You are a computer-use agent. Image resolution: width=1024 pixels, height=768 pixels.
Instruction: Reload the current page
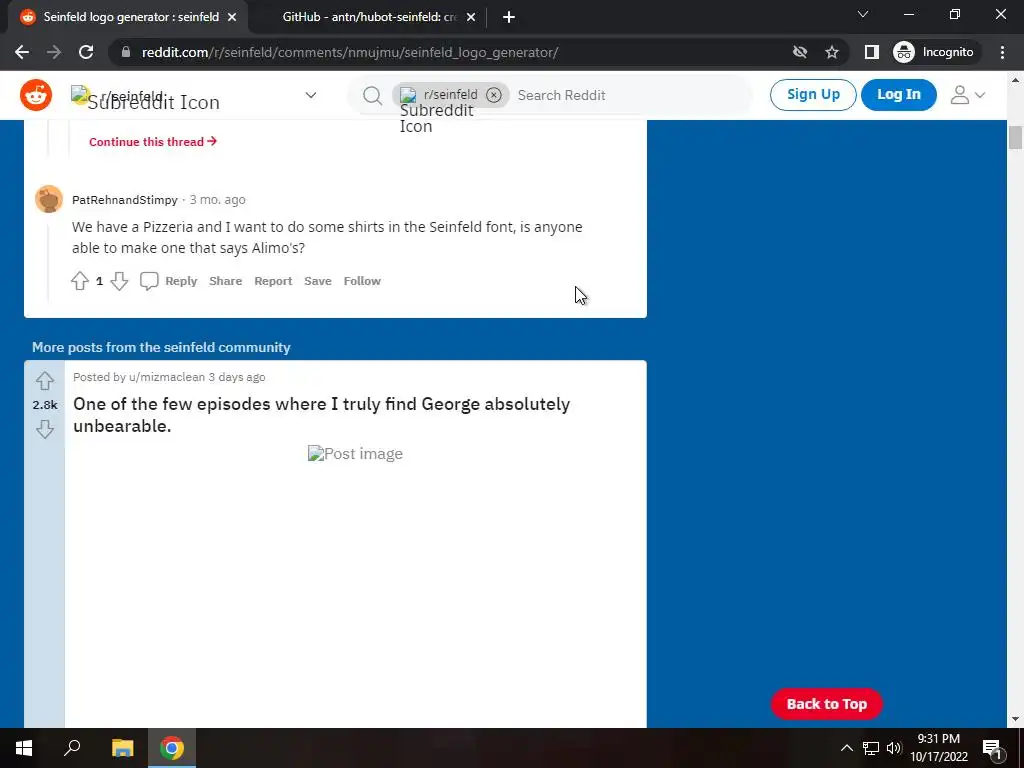coord(86,52)
